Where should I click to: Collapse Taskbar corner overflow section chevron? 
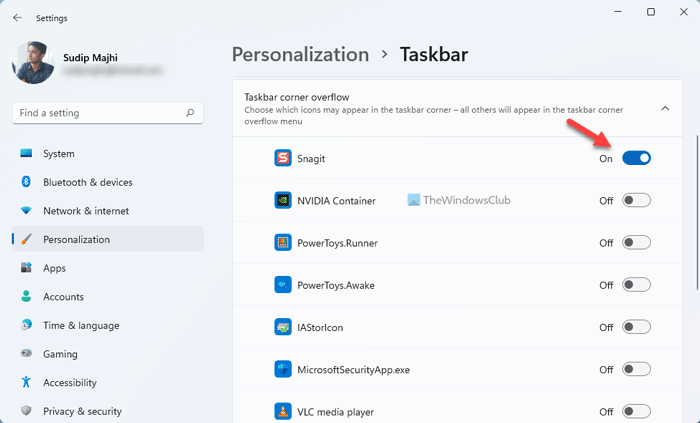point(665,108)
